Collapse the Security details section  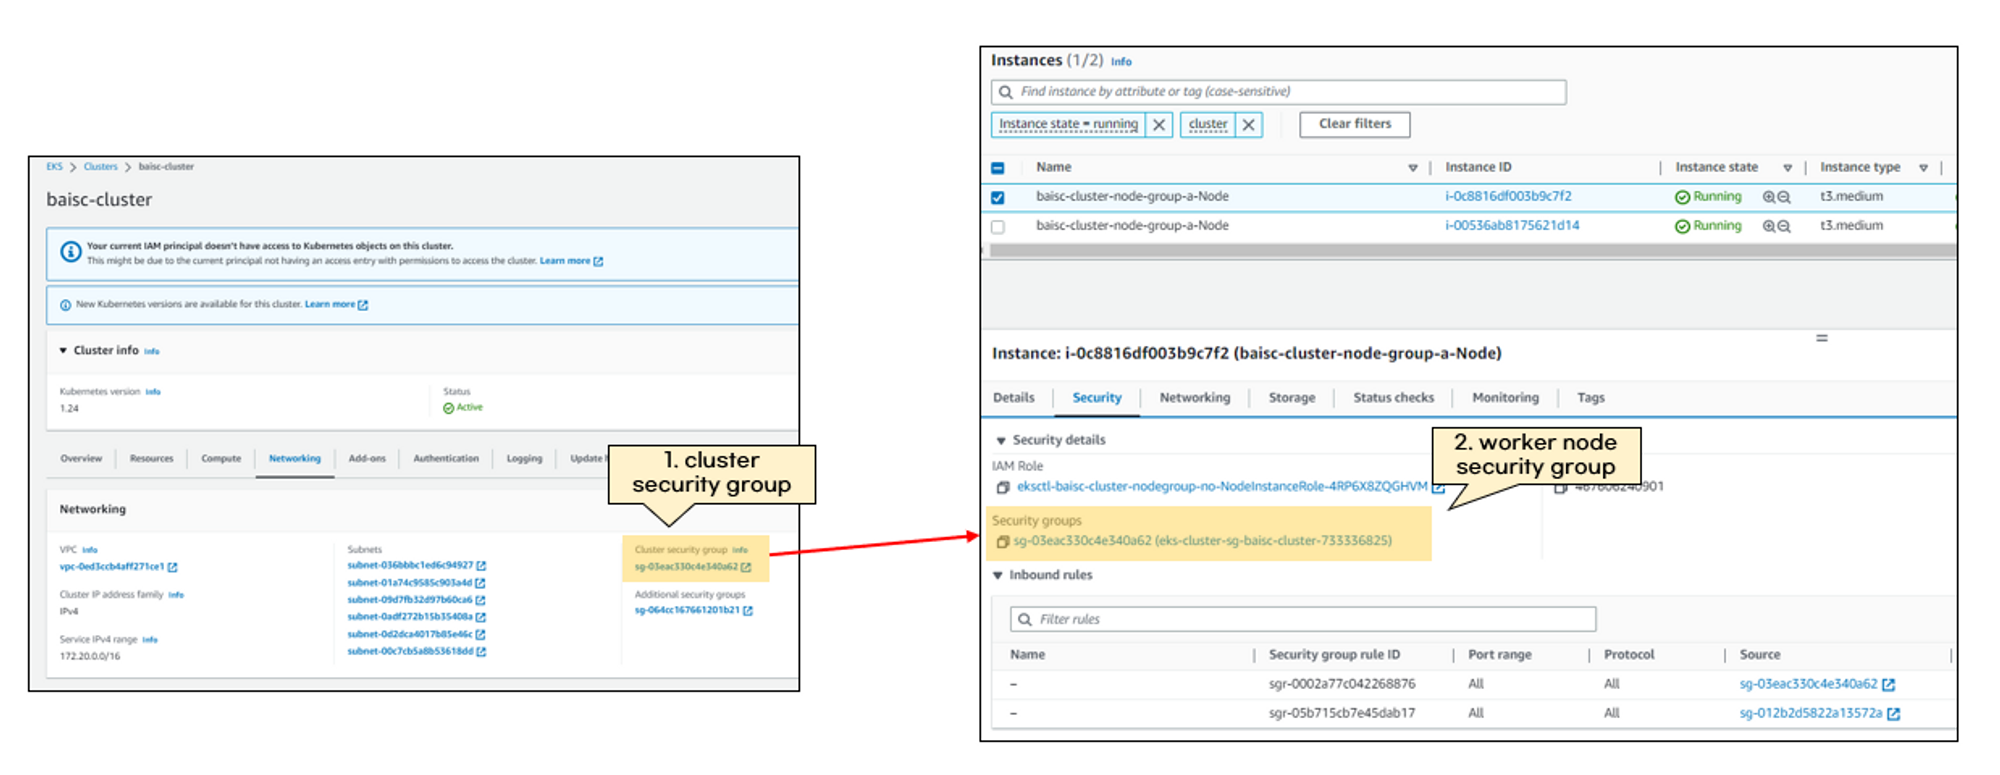click(x=1000, y=441)
